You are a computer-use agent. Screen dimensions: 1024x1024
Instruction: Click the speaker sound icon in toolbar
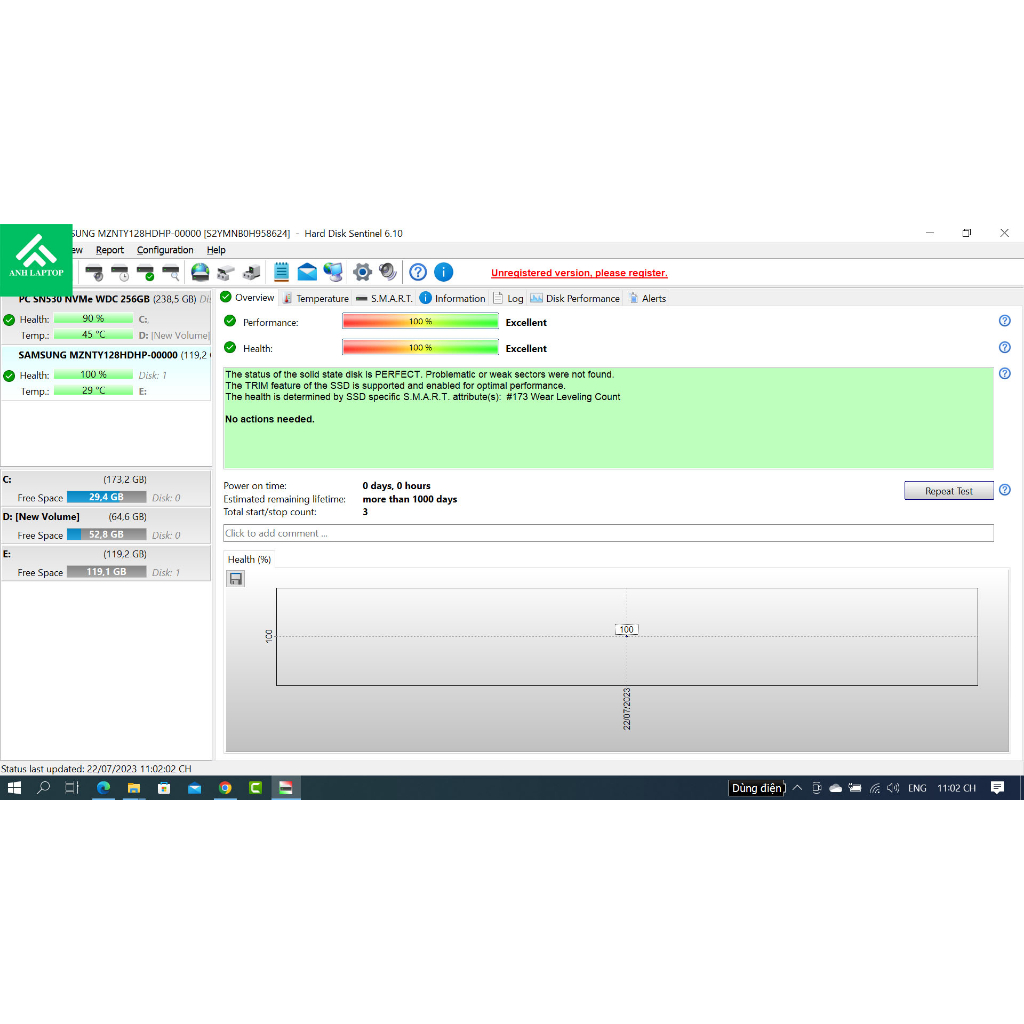388,272
